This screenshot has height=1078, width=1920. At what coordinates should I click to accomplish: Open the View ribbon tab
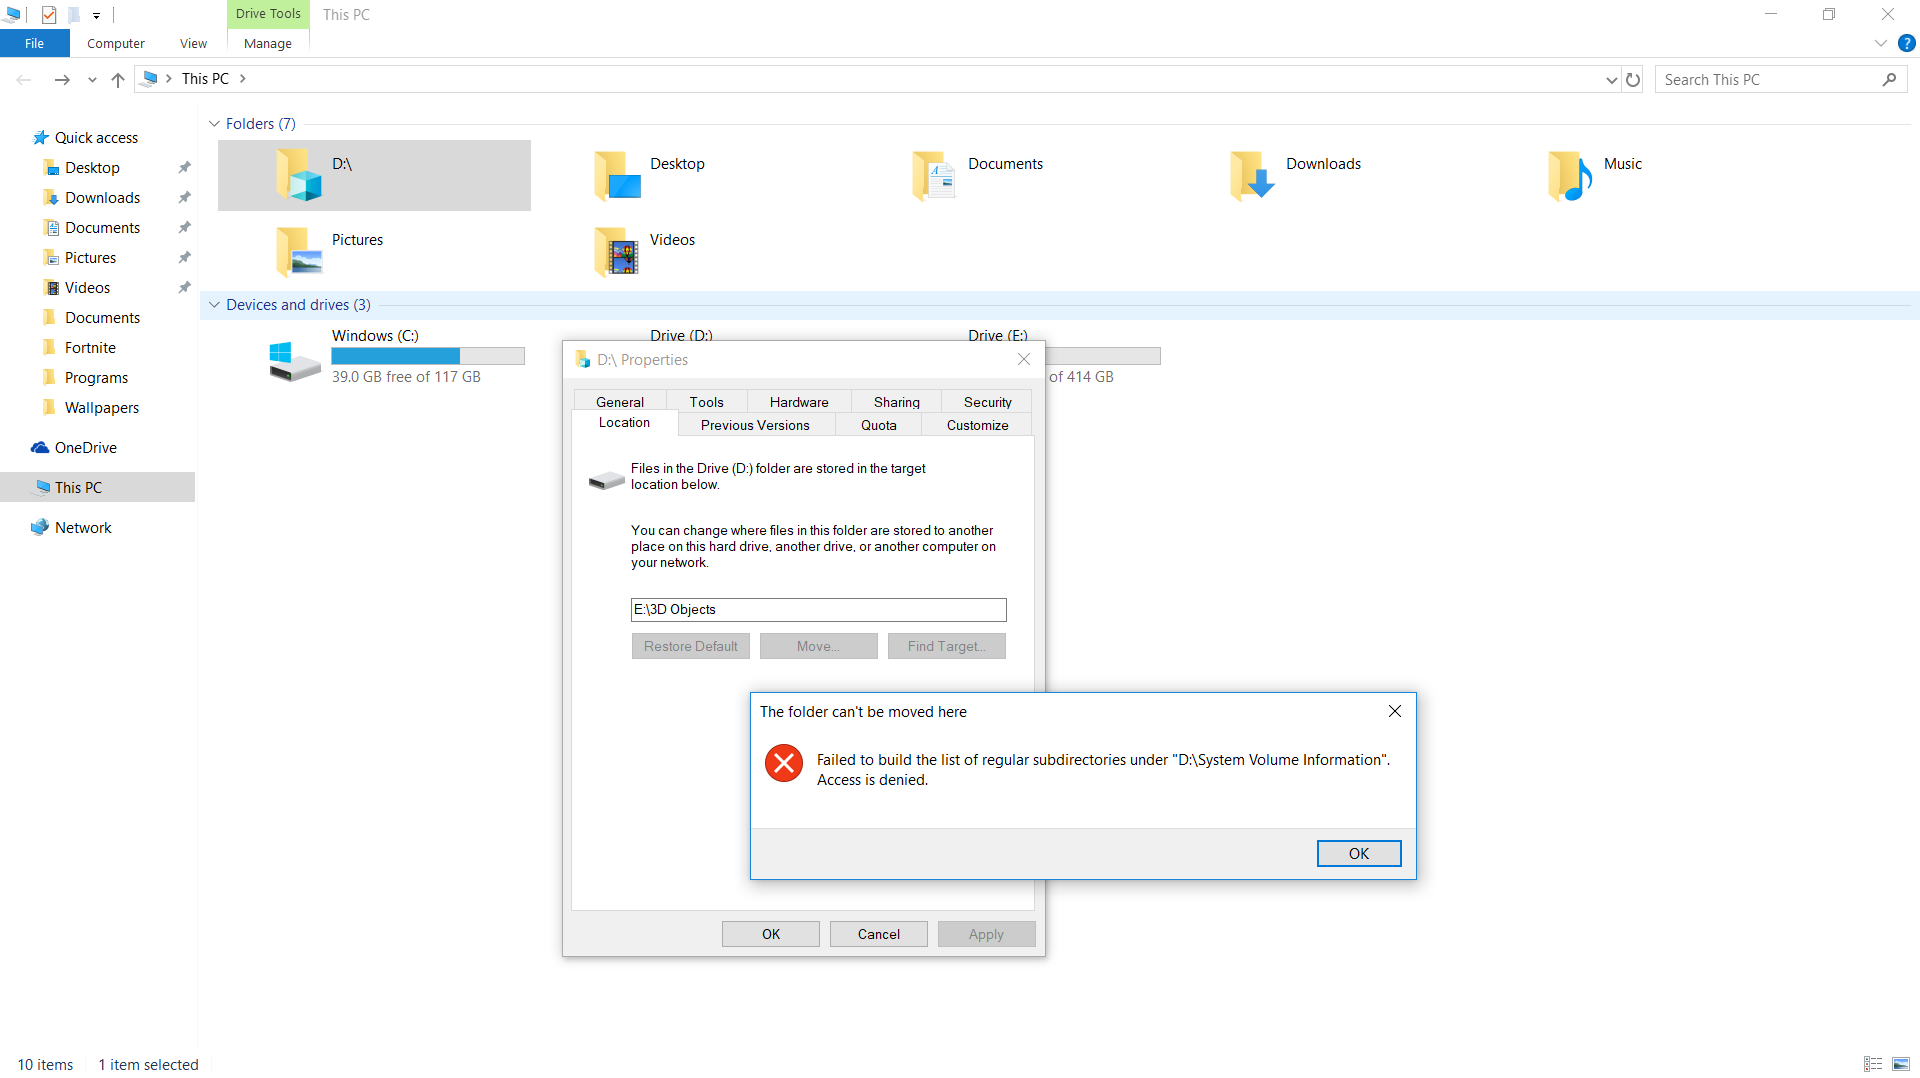click(193, 43)
